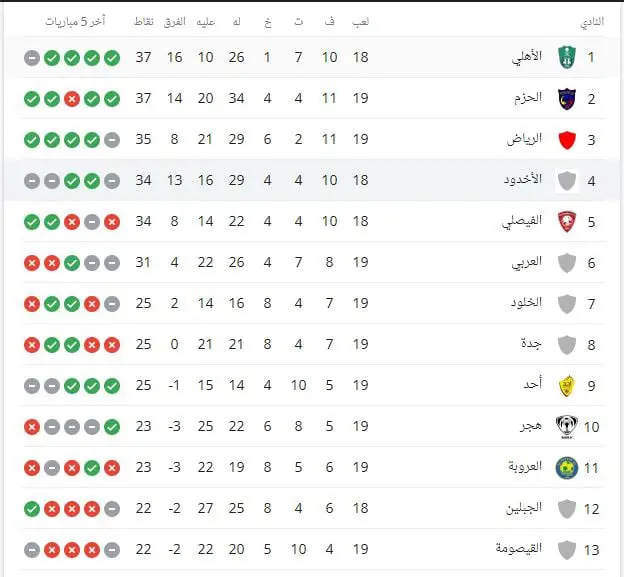Image resolution: width=624 pixels, height=577 pixels.
Task: Select the gray draw icon in الأهلي form
Action: coord(32,58)
